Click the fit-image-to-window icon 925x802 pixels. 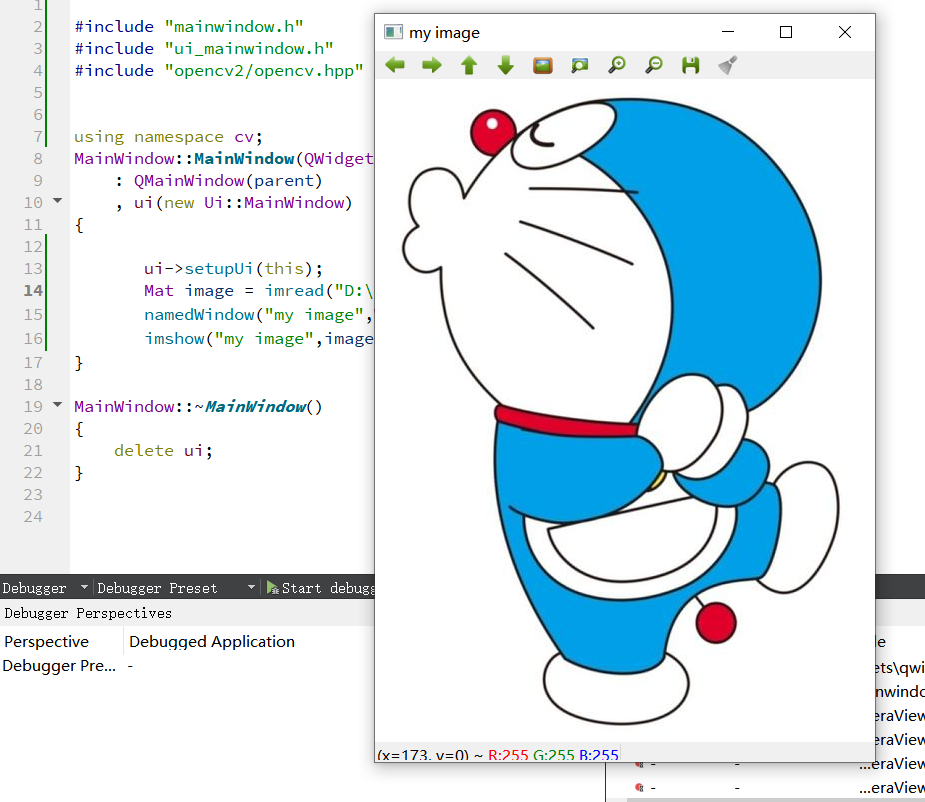pyautogui.click(x=580, y=65)
